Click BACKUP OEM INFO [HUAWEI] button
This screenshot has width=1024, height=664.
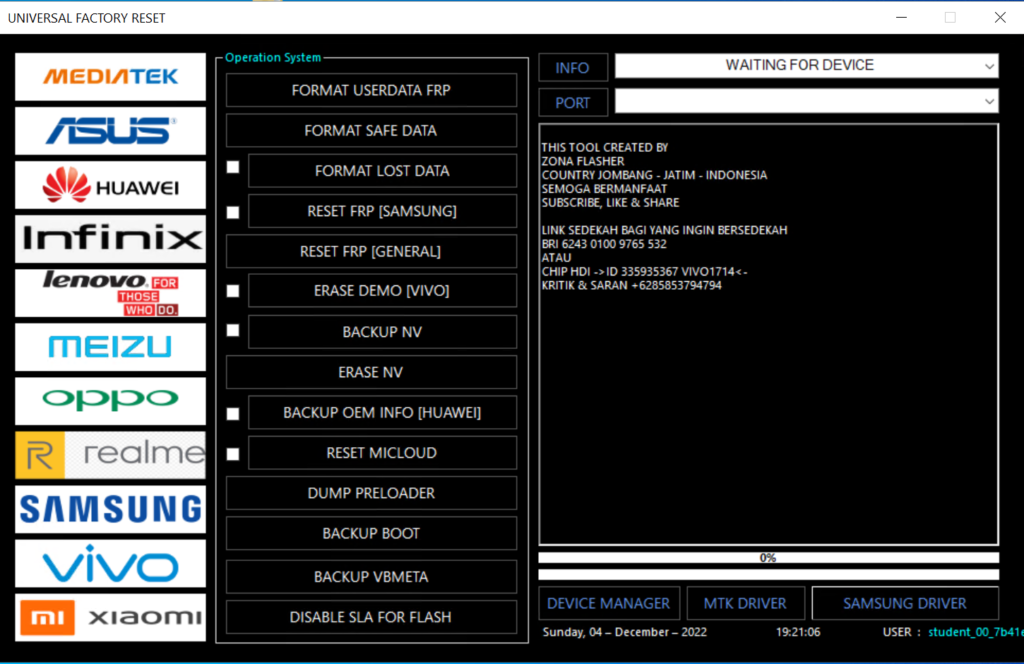(382, 413)
